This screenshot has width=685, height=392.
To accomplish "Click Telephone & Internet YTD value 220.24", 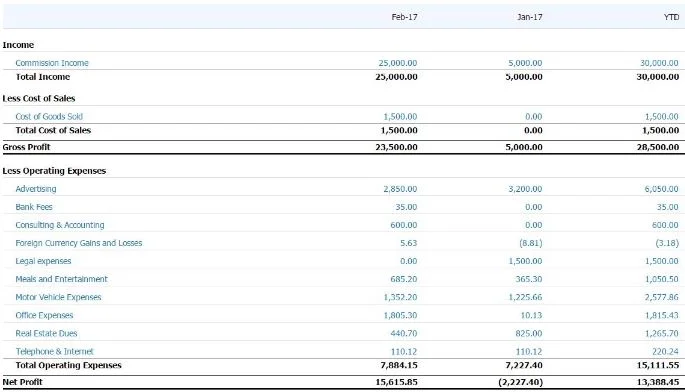I will [665, 351].
